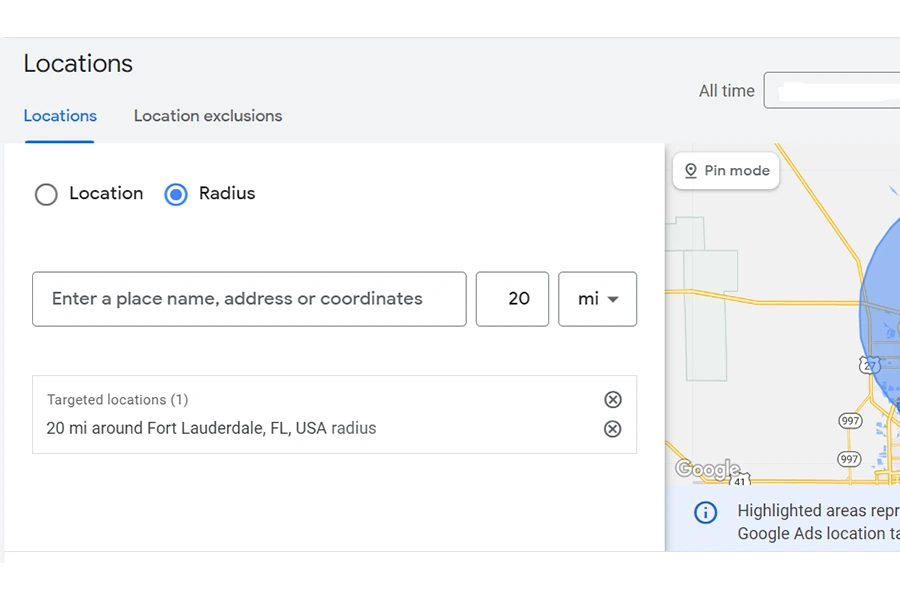Click the US Route 27 shield on map

pyautogui.click(x=870, y=365)
